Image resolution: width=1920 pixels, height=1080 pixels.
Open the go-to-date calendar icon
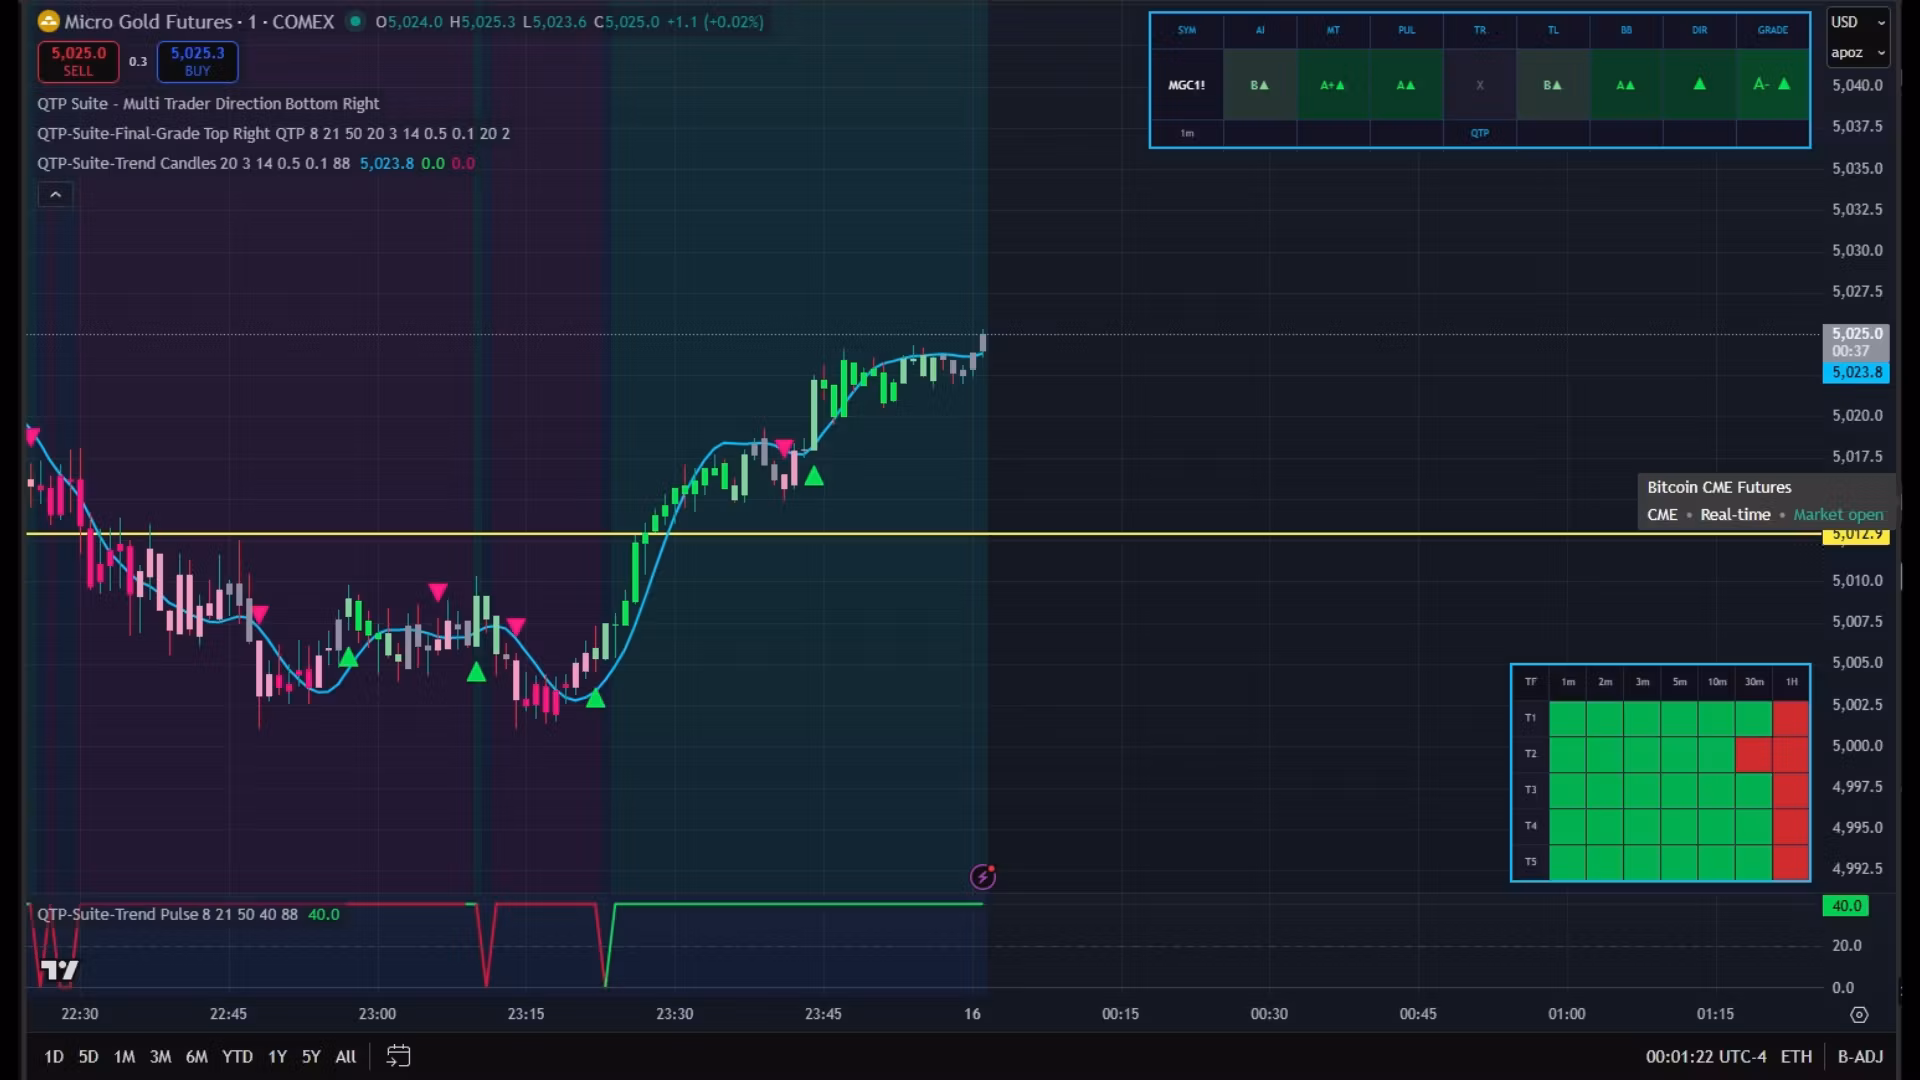(x=398, y=1055)
